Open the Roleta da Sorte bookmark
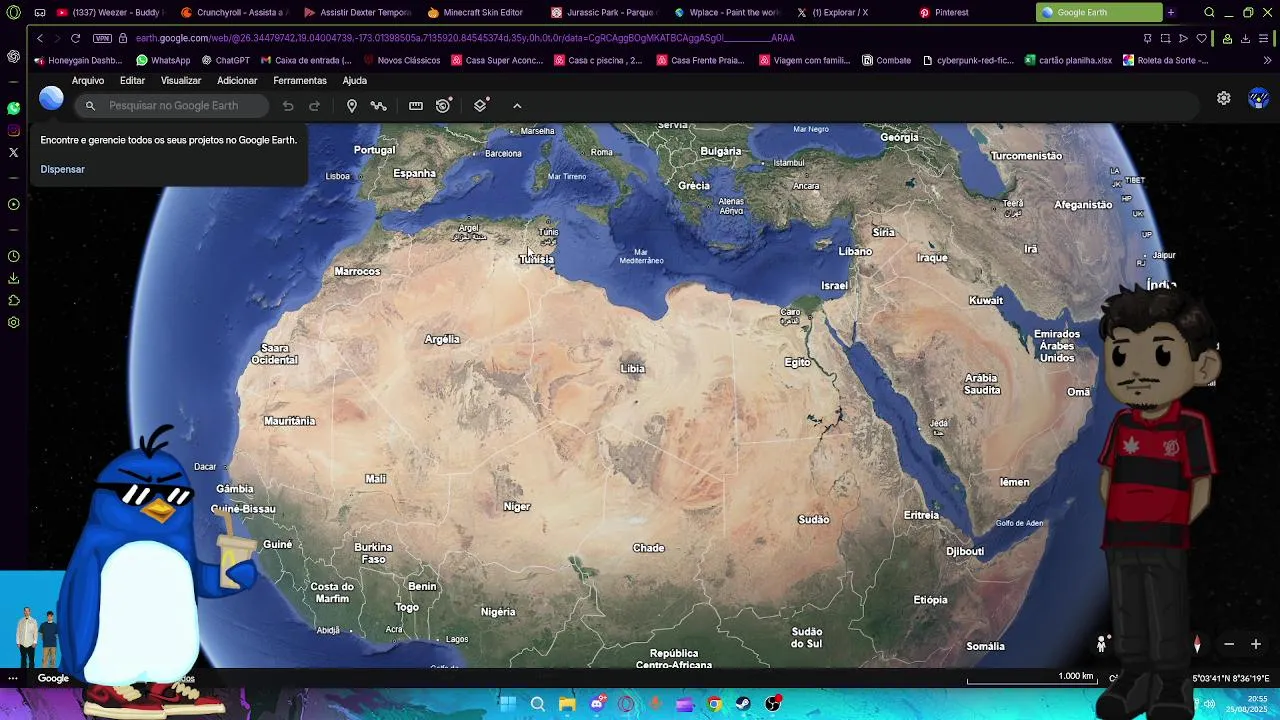Screen dimensions: 1280x720 click(x=1166, y=60)
